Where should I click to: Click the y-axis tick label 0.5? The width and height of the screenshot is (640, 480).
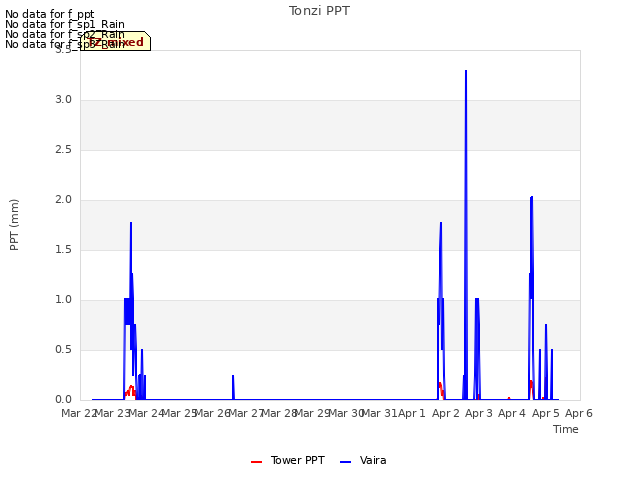point(64,349)
